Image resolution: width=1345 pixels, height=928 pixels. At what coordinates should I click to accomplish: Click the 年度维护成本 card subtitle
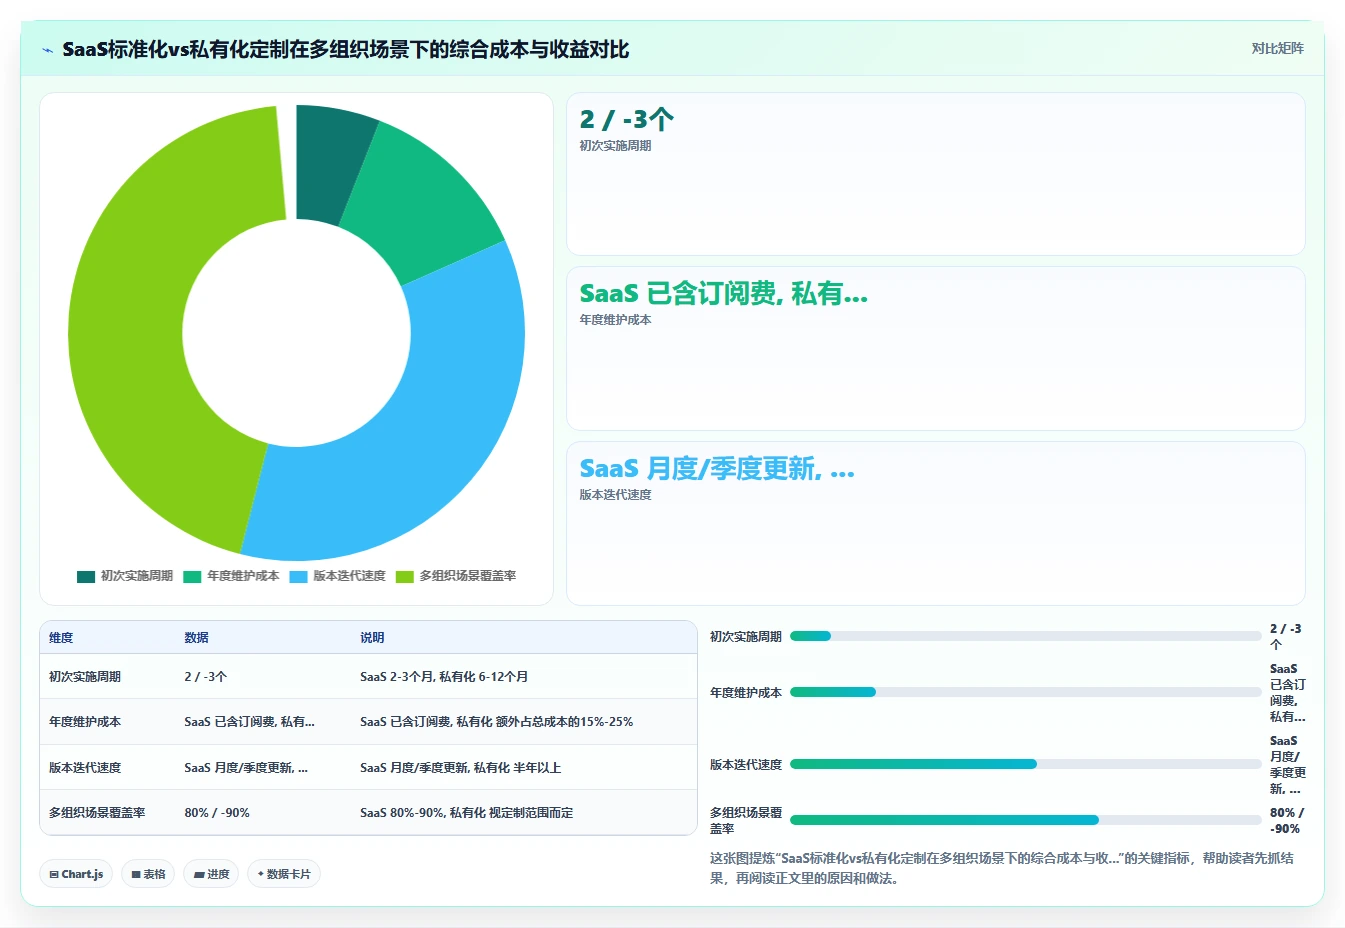point(615,320)
